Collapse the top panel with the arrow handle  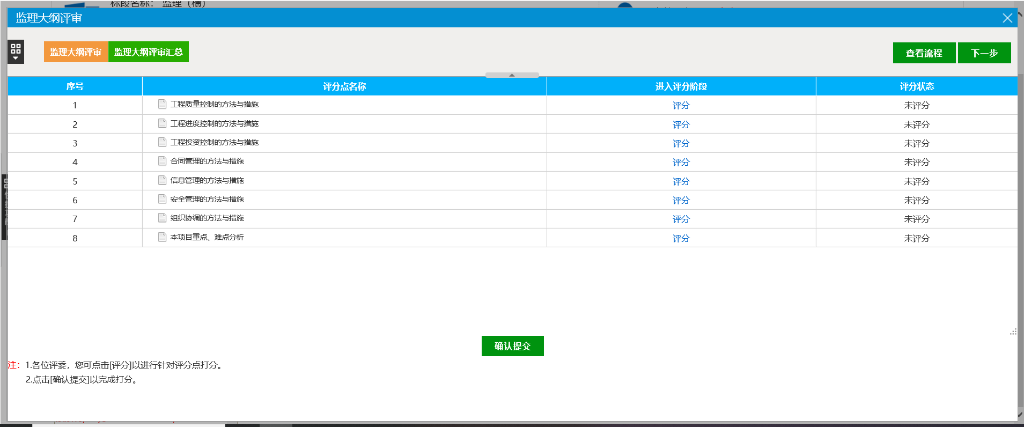pos(511,75)
